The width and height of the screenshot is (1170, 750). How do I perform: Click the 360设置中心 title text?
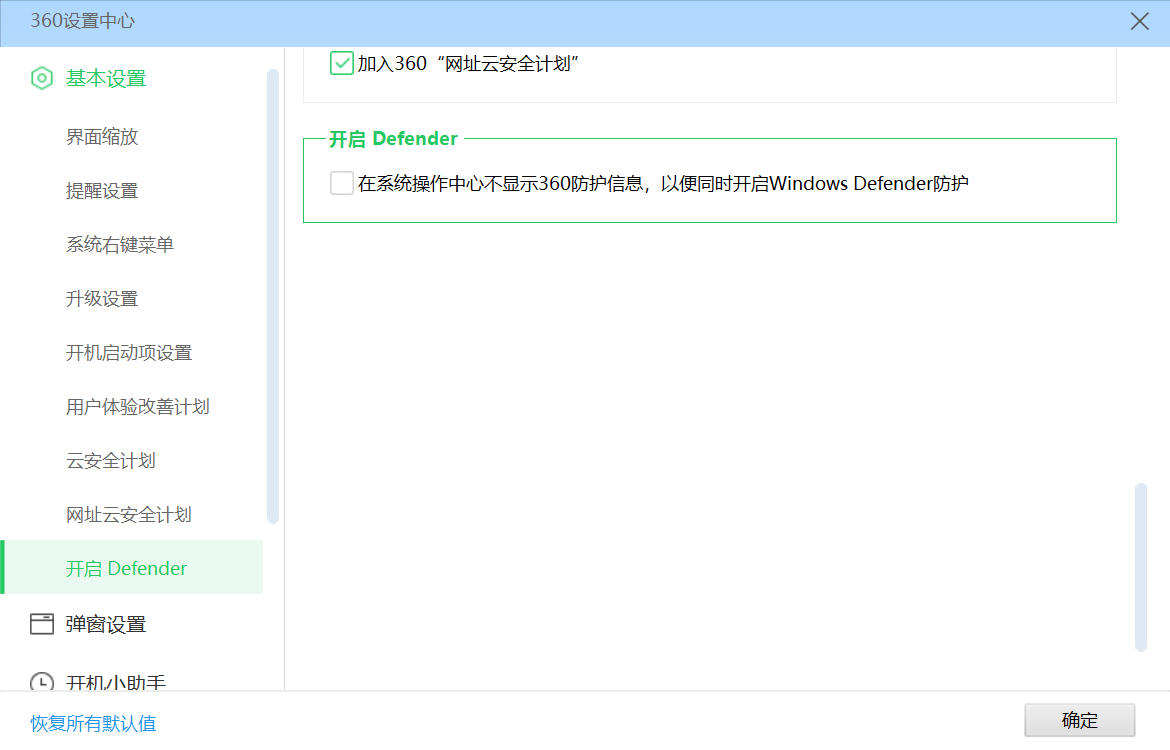(82, 21)
